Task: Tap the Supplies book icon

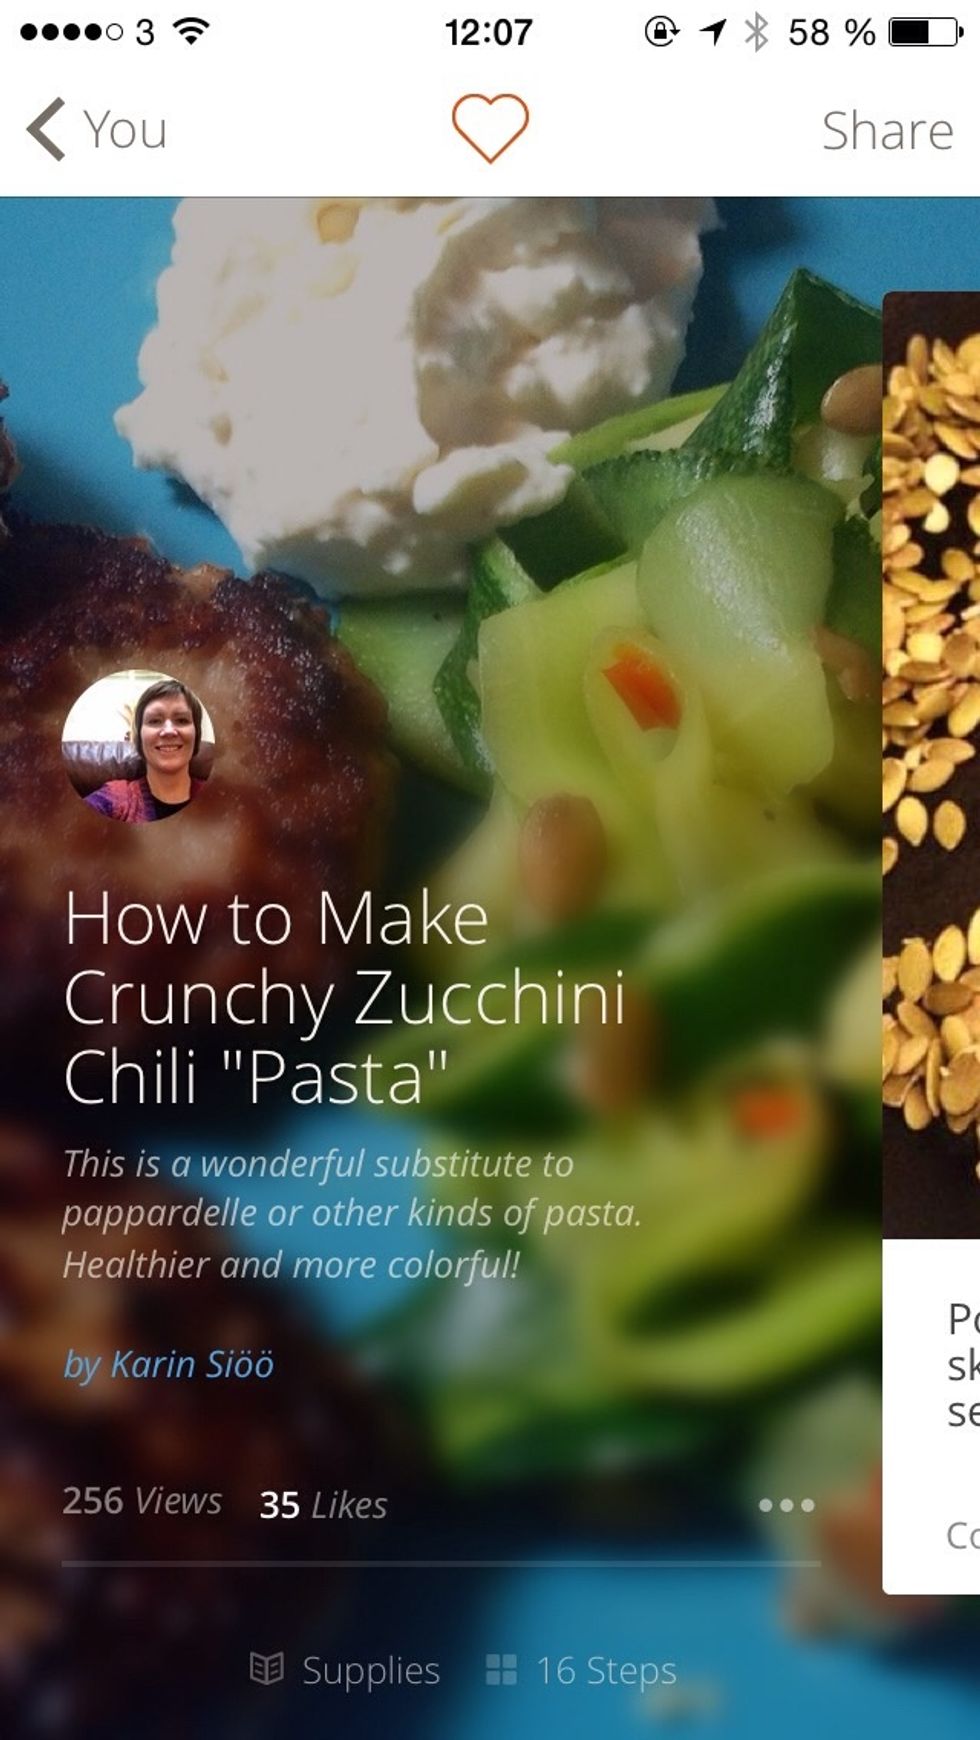Action: tap(266, 1668)
